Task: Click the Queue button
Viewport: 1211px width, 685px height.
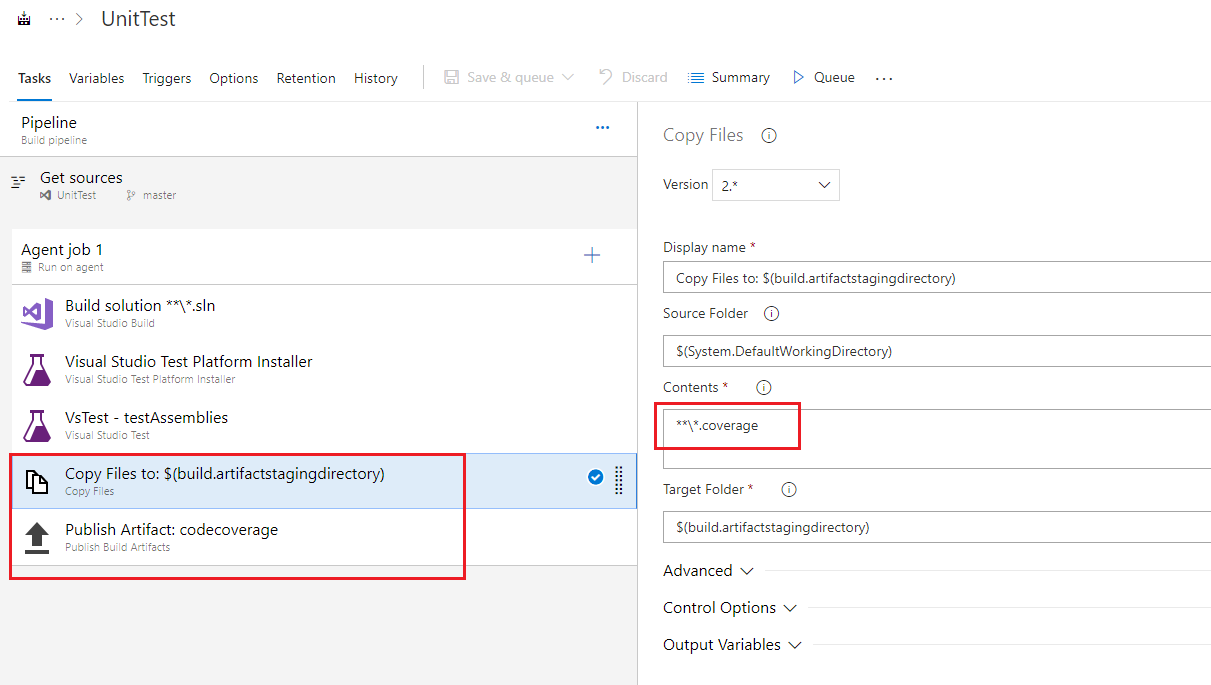Action: click(823, 78)
